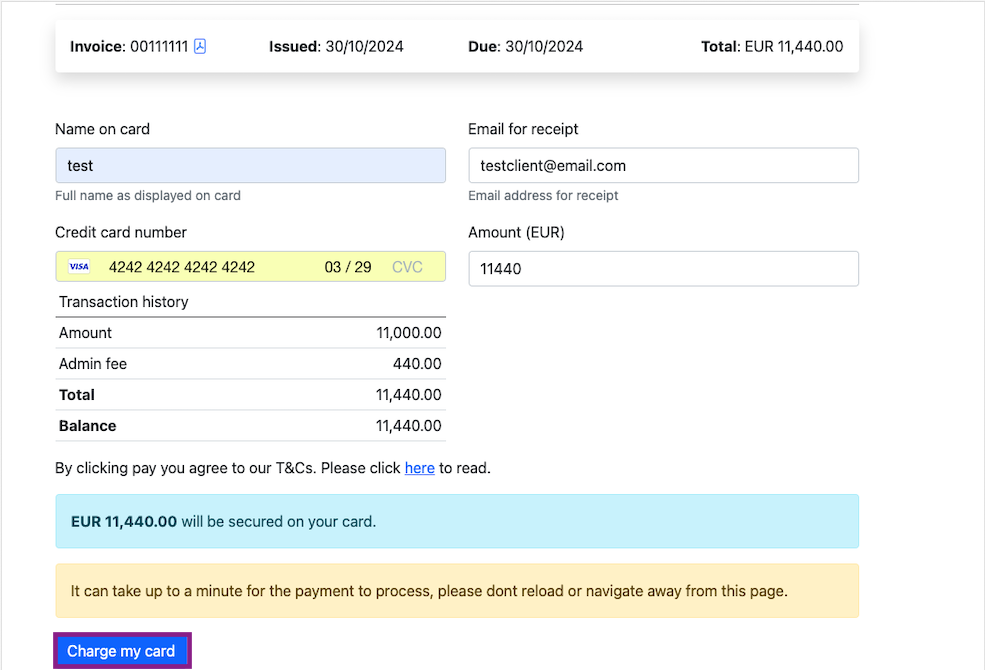Viewport: 985px width, 670px height.
Task: Click the invoice Total EUR 11,440.00
Action: click(793, 47)
